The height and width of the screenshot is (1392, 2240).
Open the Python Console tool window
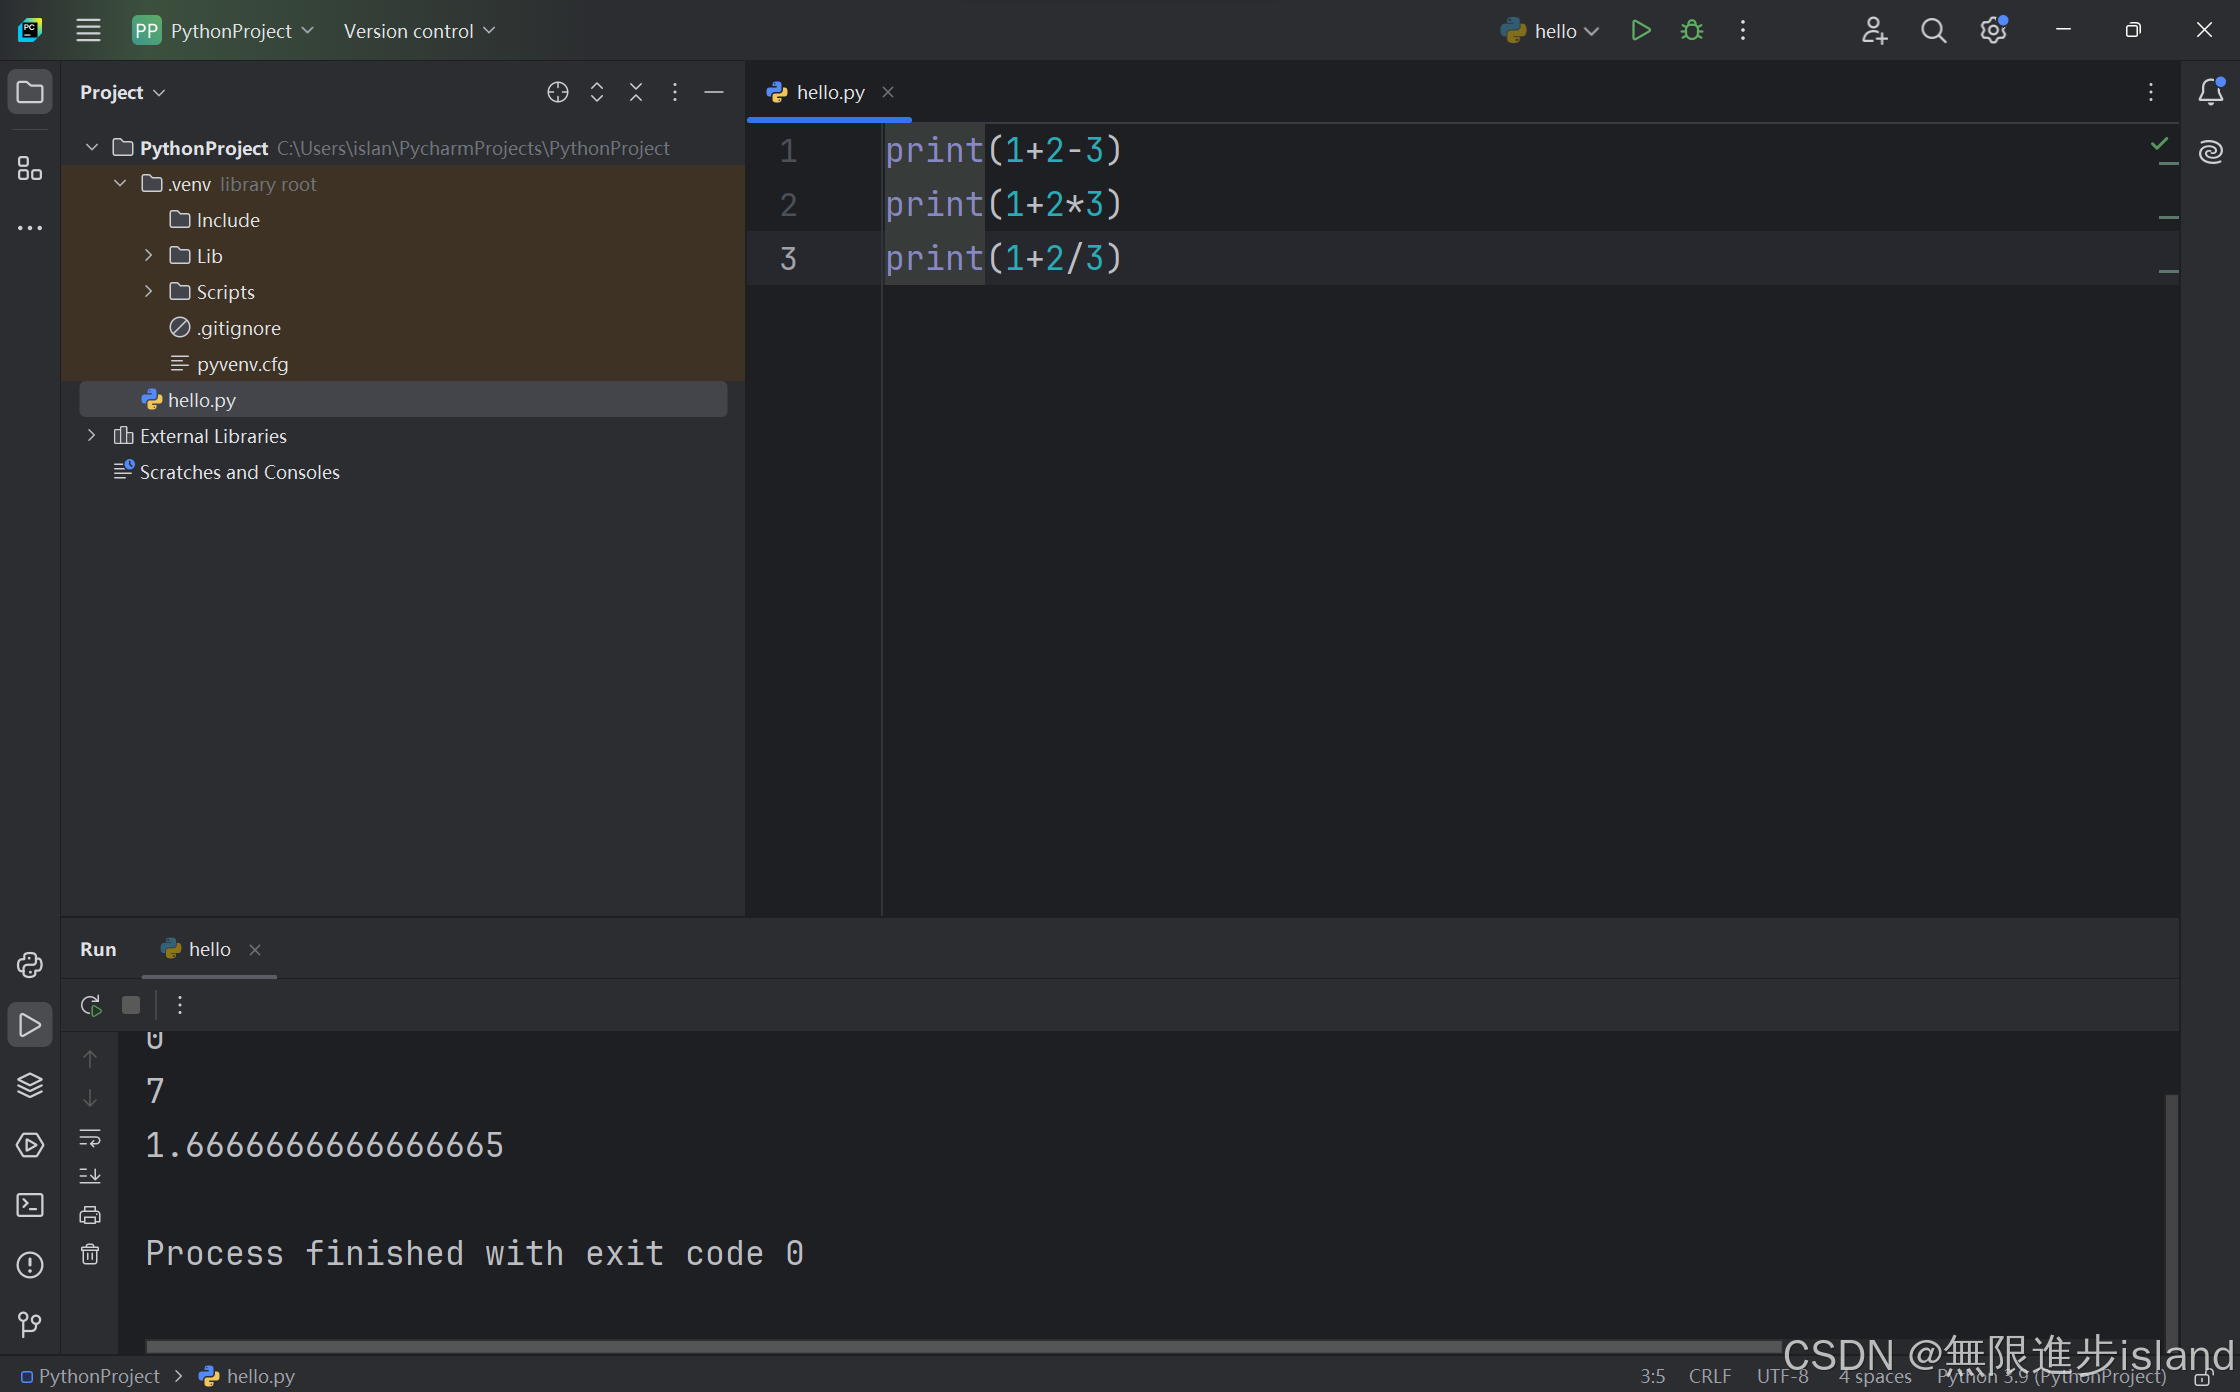(x=30, y=965)
